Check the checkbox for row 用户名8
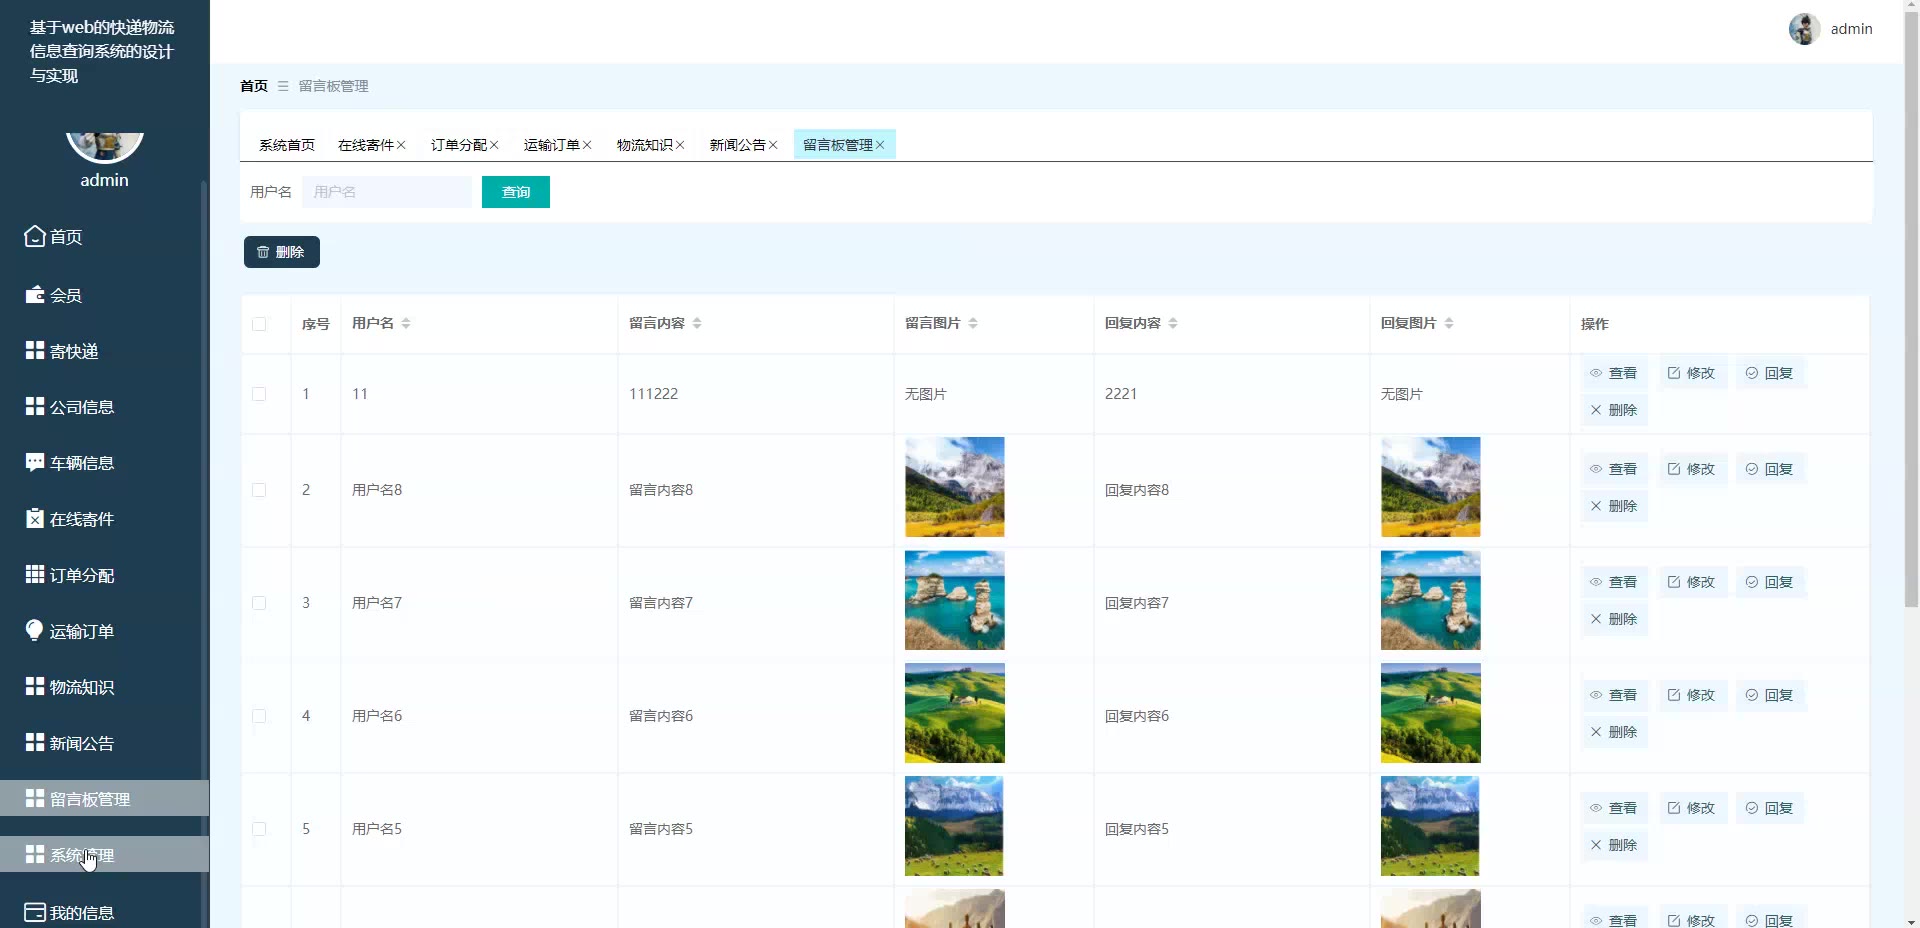The height and width of the screenshot is (928, 1920). 259,490
